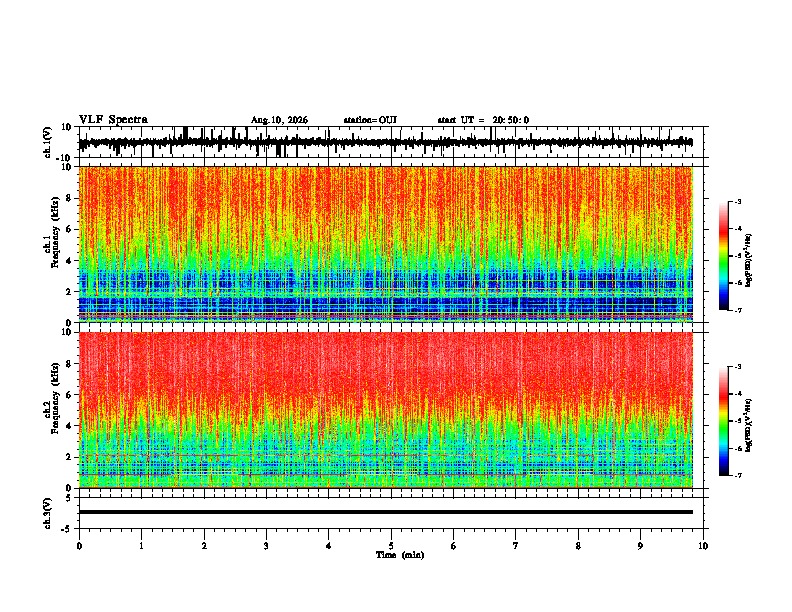Click the "station=OUI" header label
The width and height of the screenshot is (792, 612).
click(x=370, y=120)
